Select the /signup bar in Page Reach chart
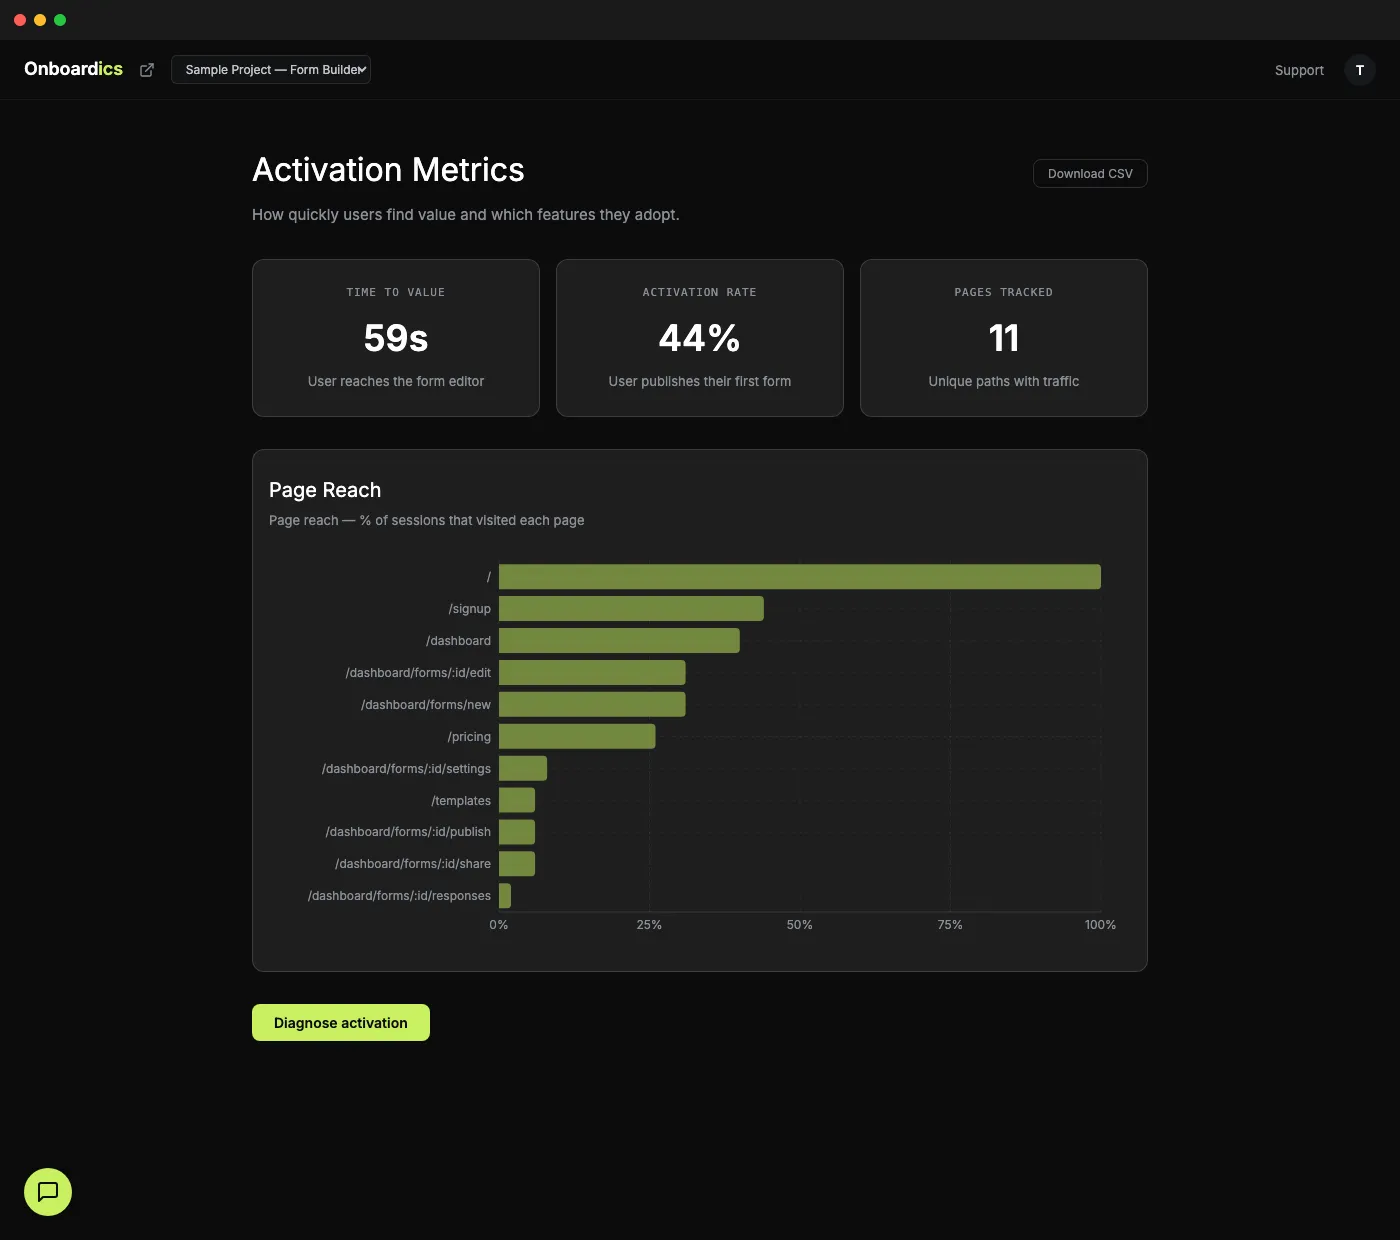Image resolution: width=1400 pixels, height=1240 pixels. pos(630,608)
